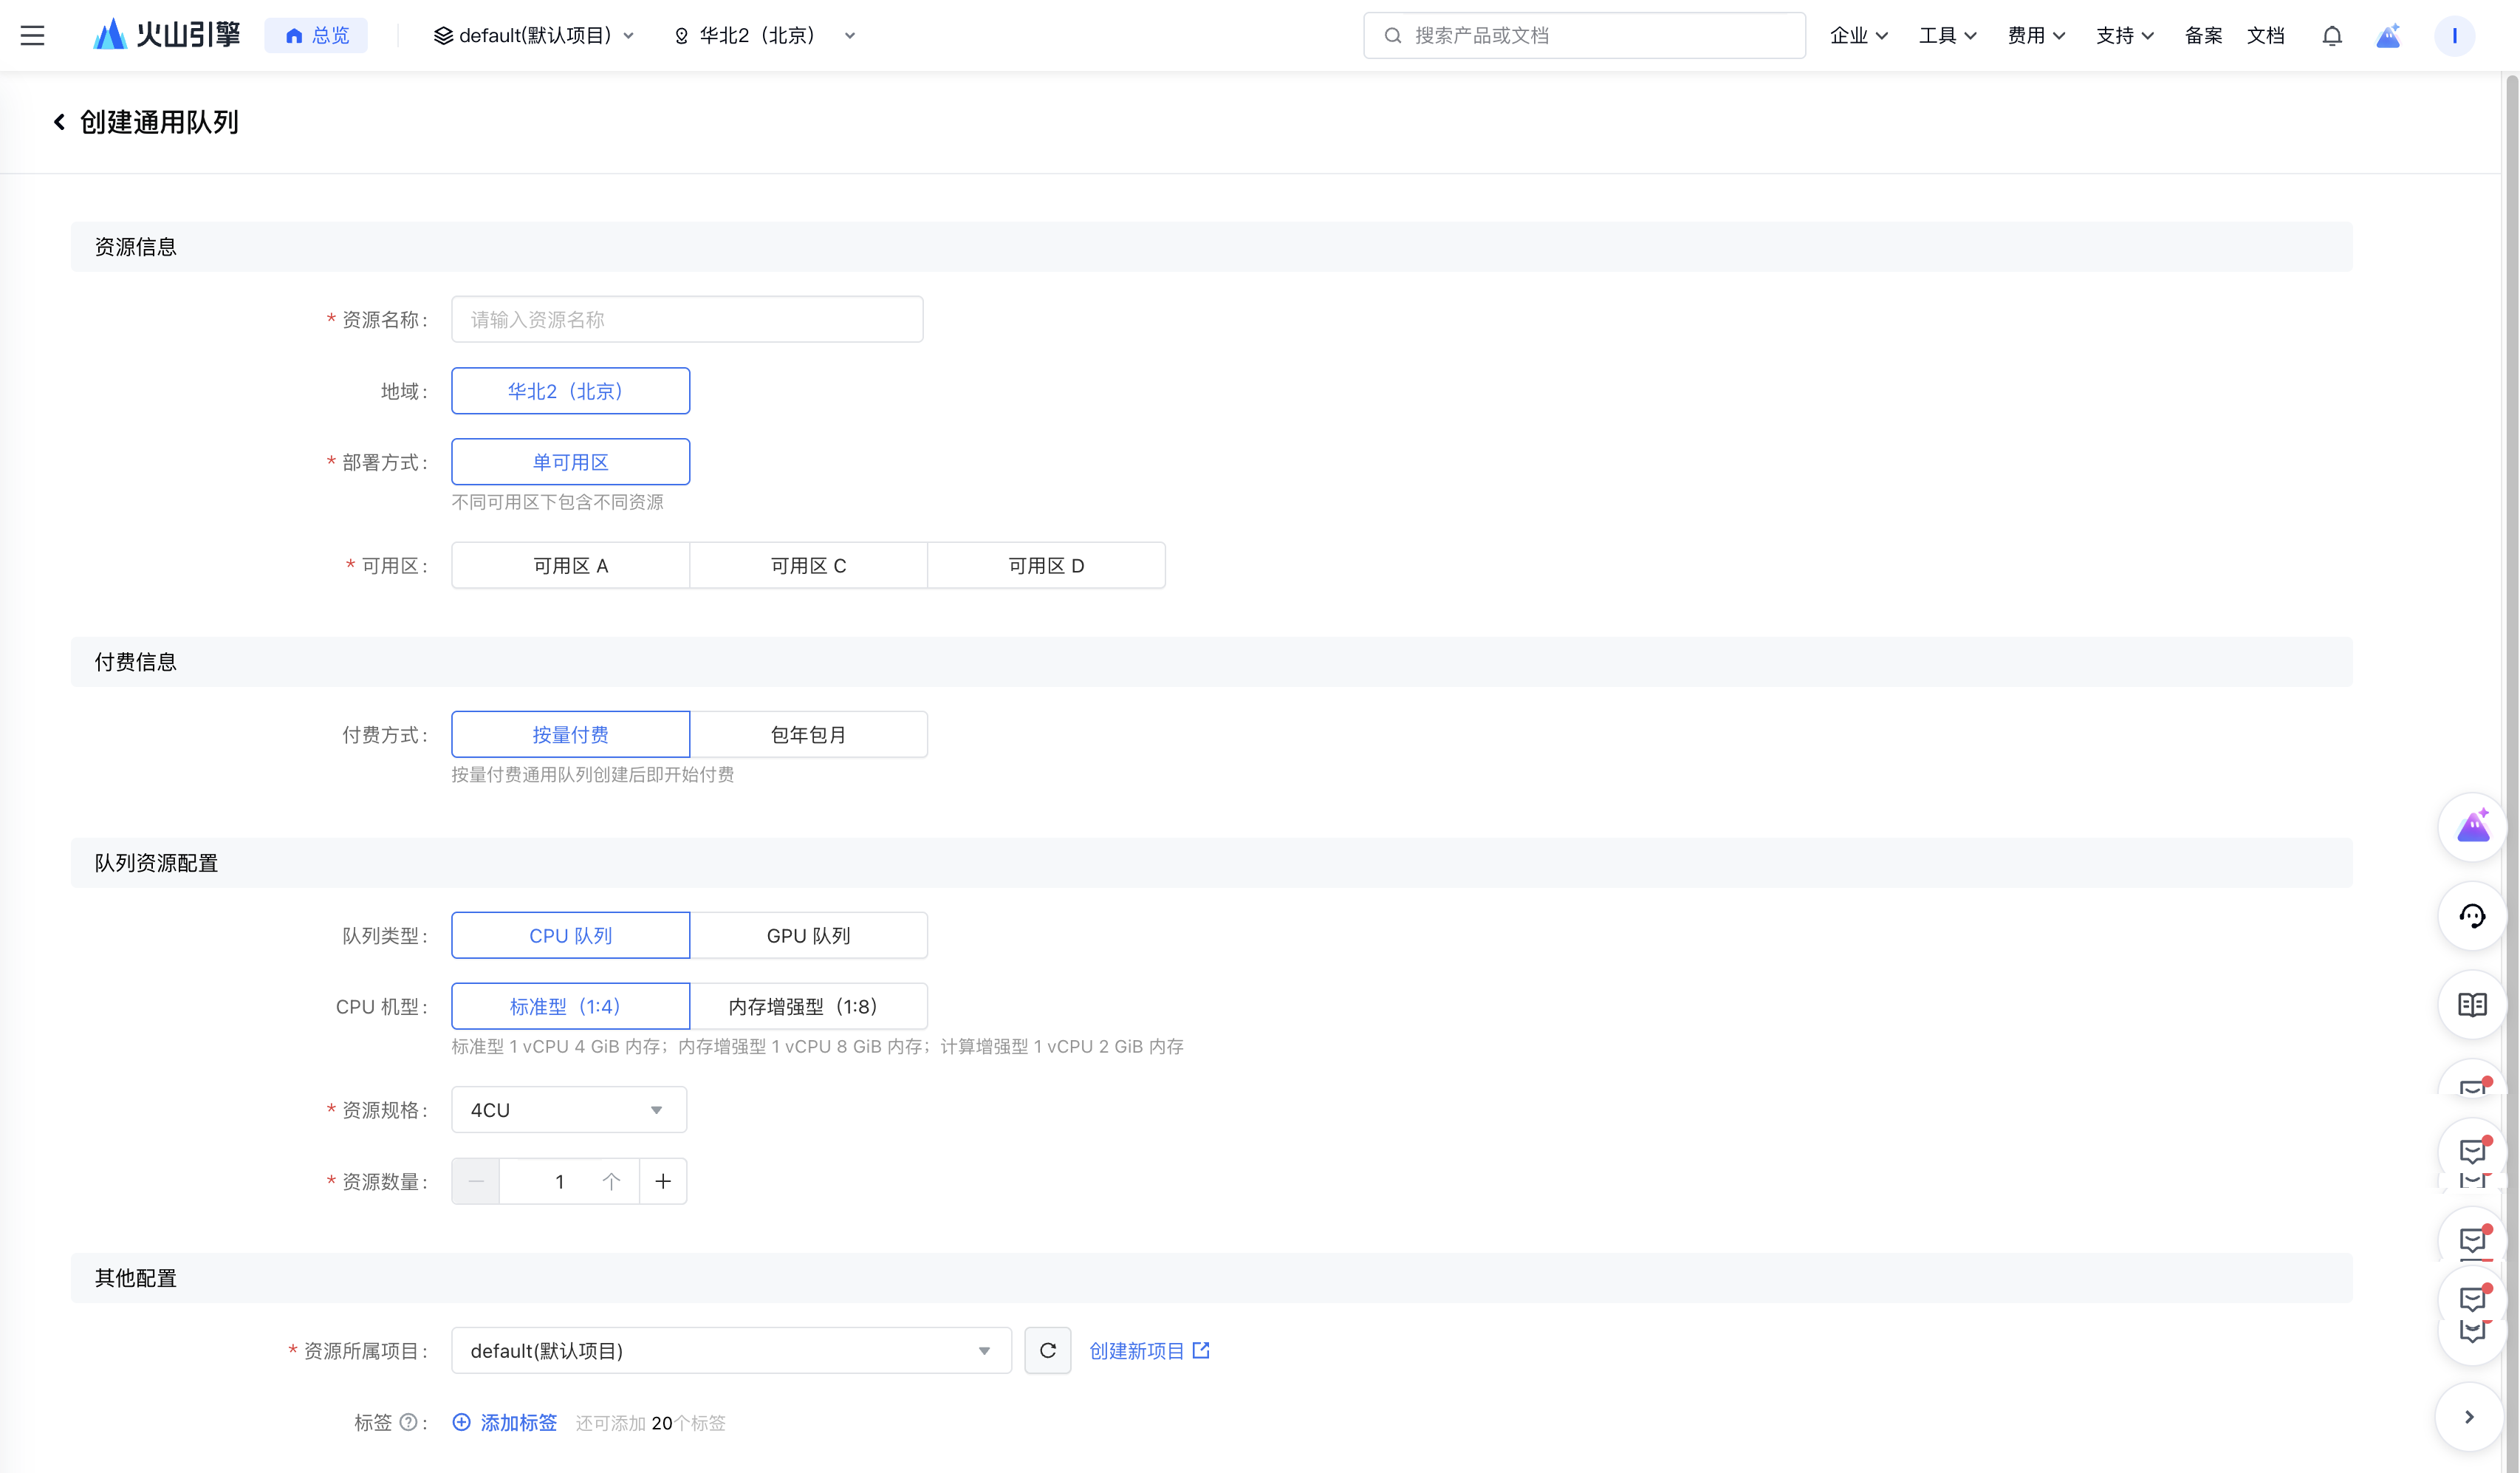Select 内存增强型 (1:8) CPU type
Screen dimensions: 2520x1473
coord(808,1007)
